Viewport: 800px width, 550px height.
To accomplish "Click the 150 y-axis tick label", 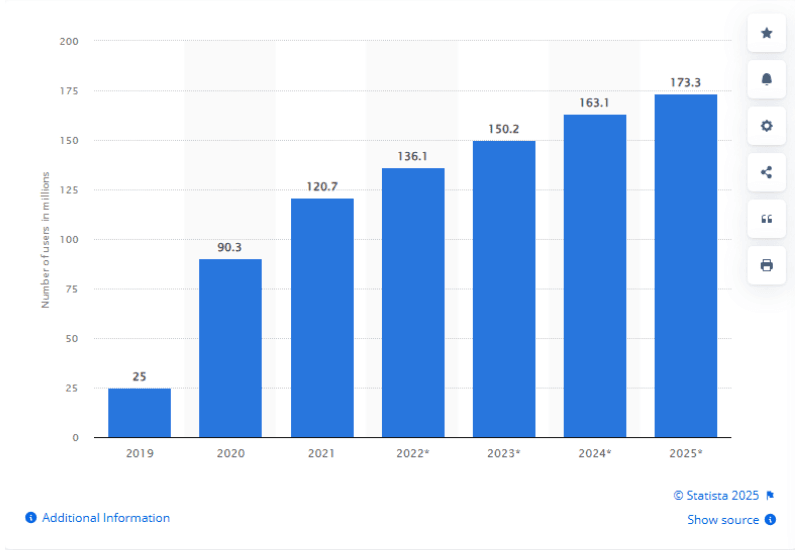I will tap(69, 140).
